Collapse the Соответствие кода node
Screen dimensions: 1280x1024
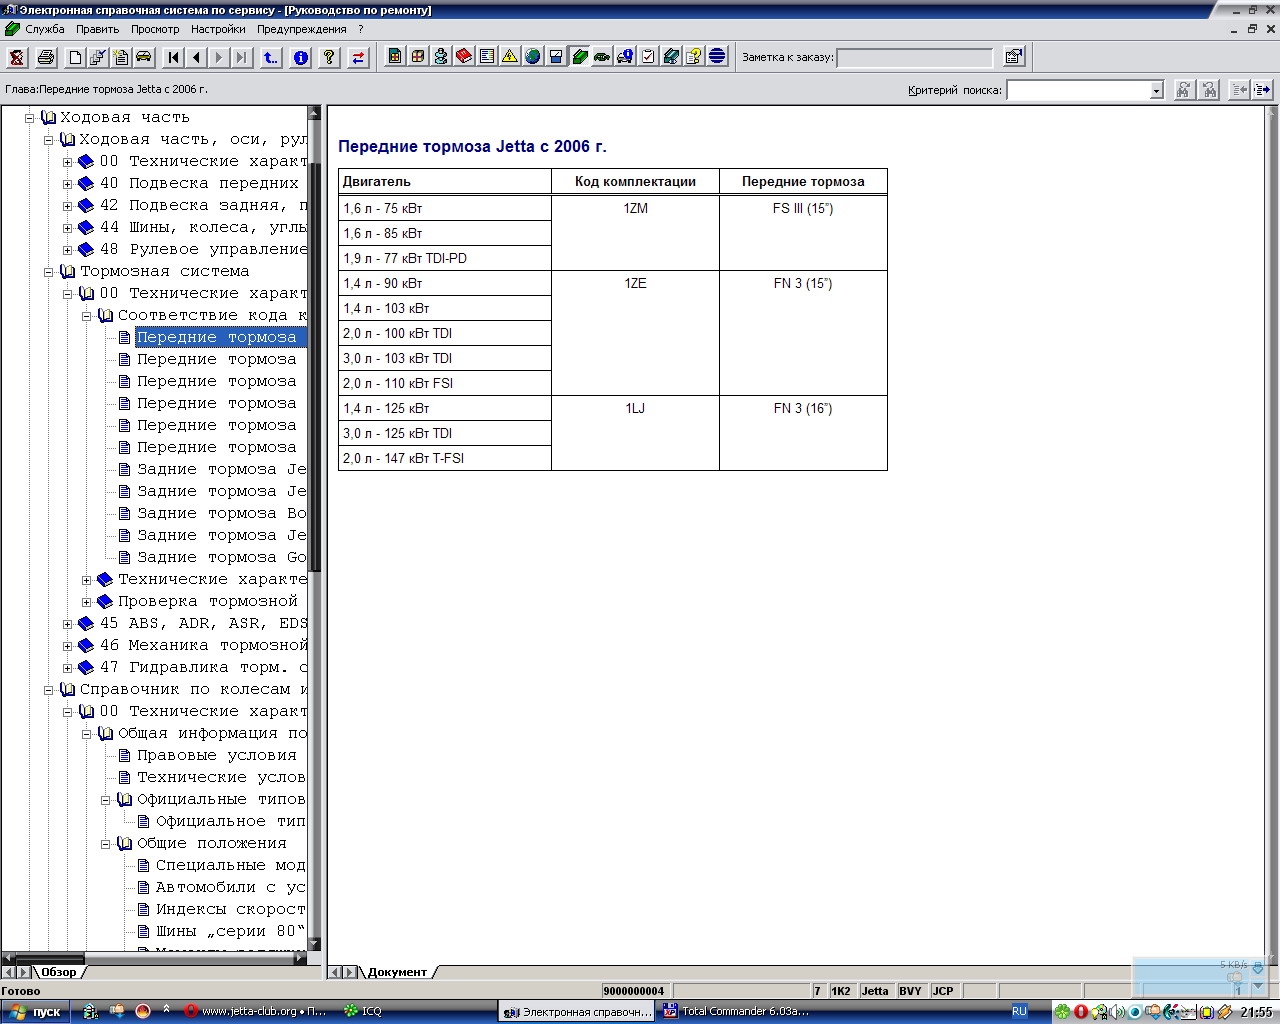click(x=87, y=315)
